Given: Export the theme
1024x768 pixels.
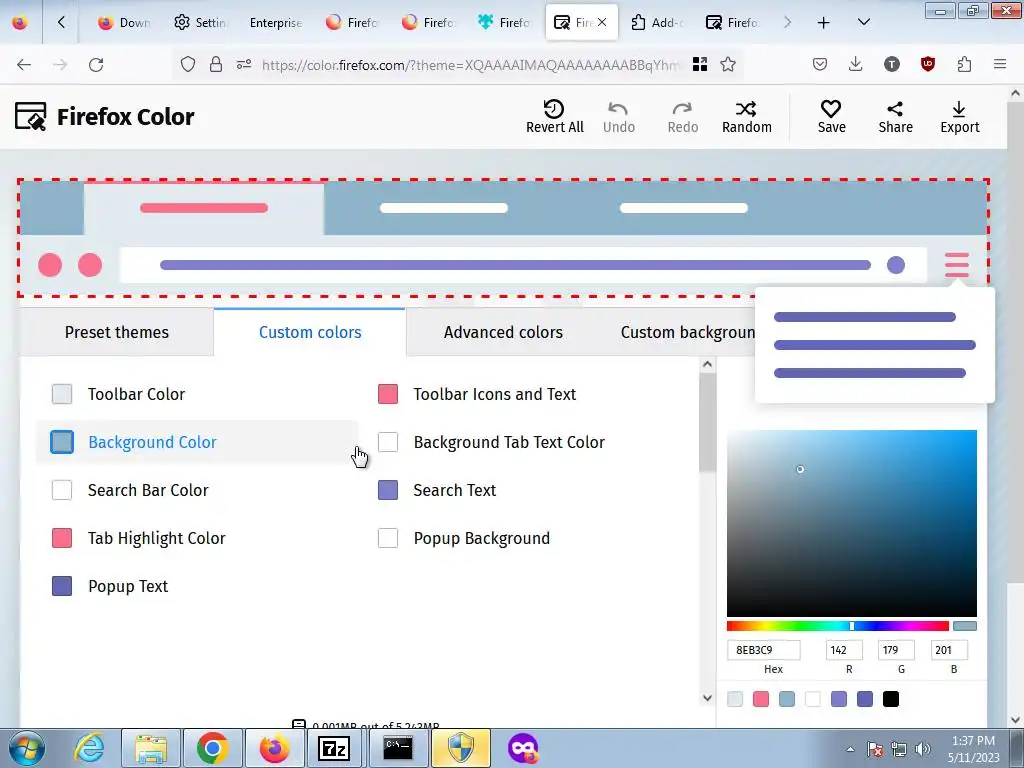Looking at the screenshot, I should tap(959, 117).
